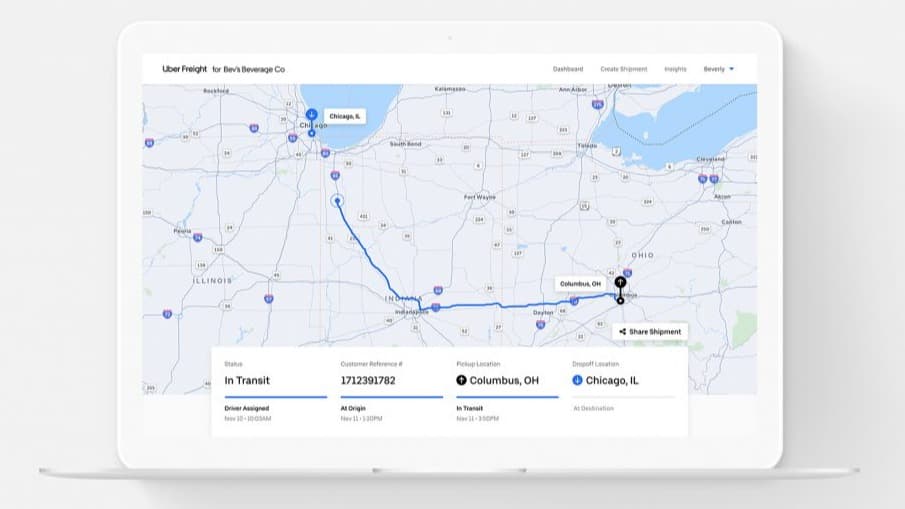Image resolution: width=905 pixels, height=509 pixels.
Task: Open the Insights menu item
Action: [675, 69]
